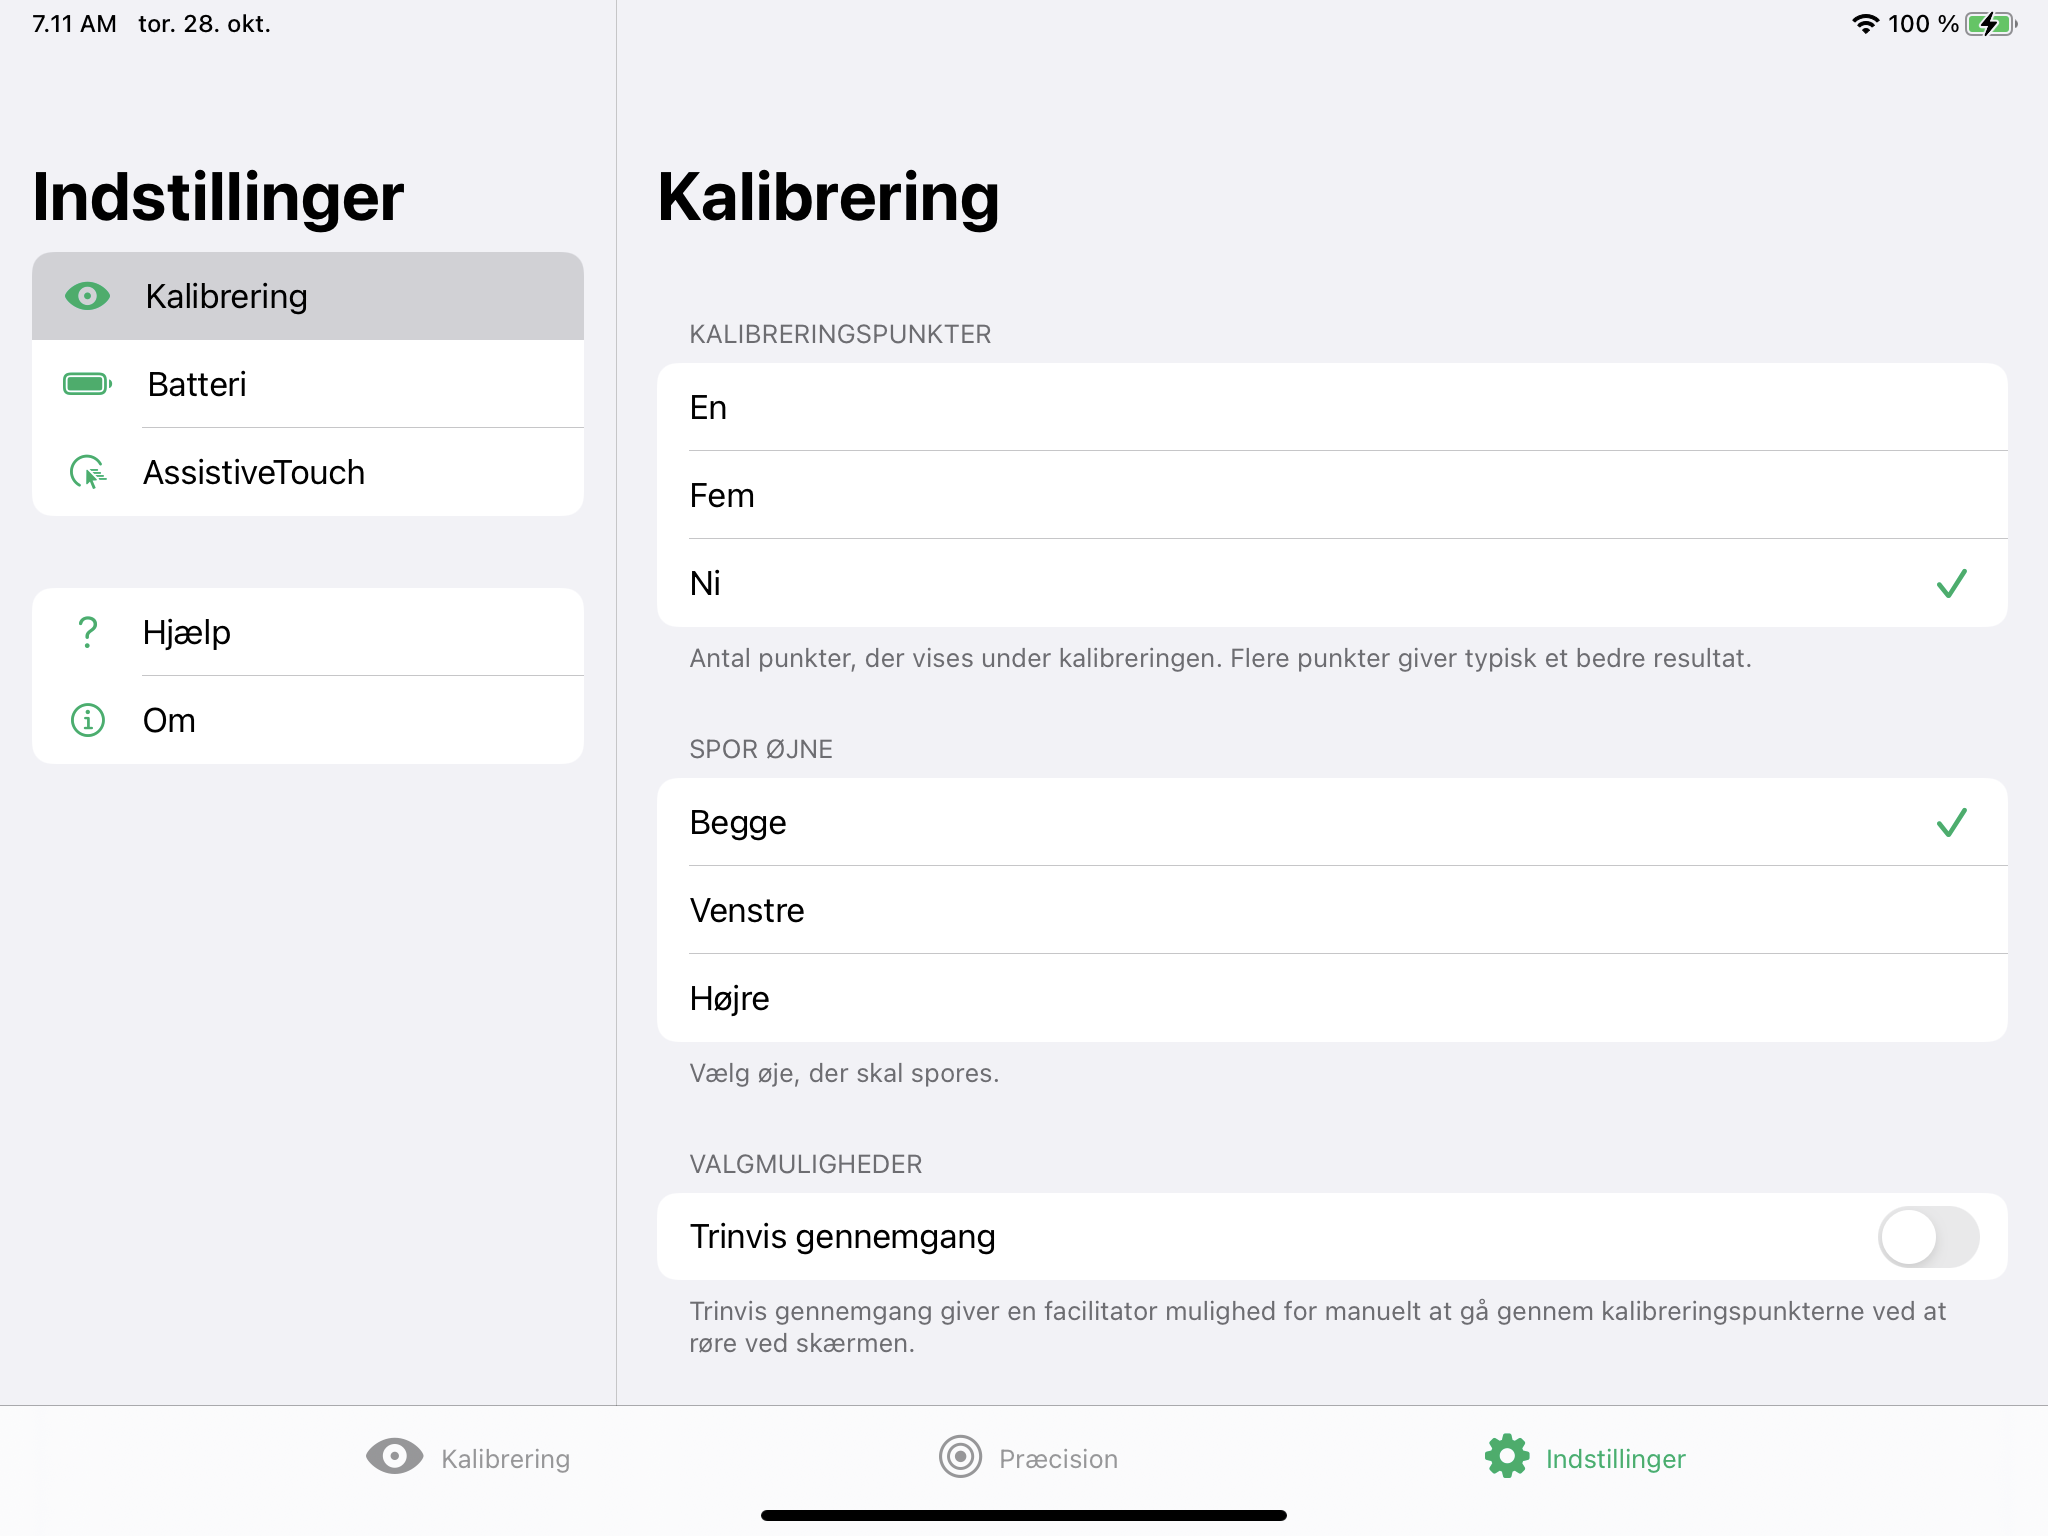
Task: Click the AssistiveTouch cursor icon
Action: (87, 472)
